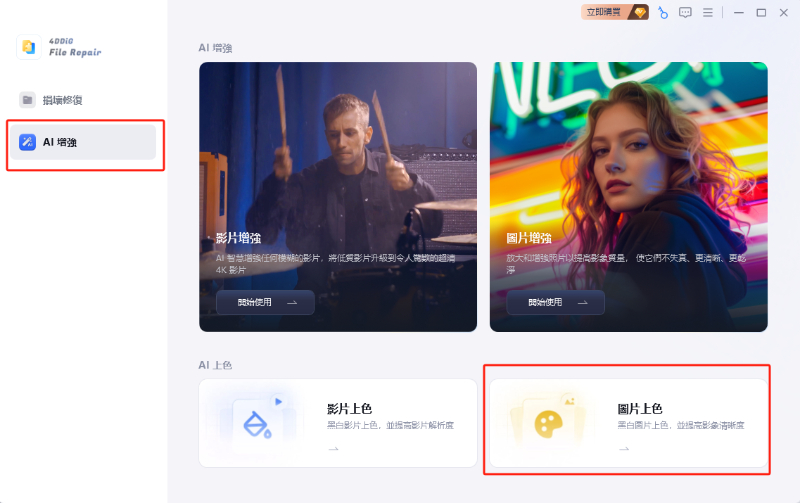Click the paint bucket 影片上色 icon

coord(257,424)
